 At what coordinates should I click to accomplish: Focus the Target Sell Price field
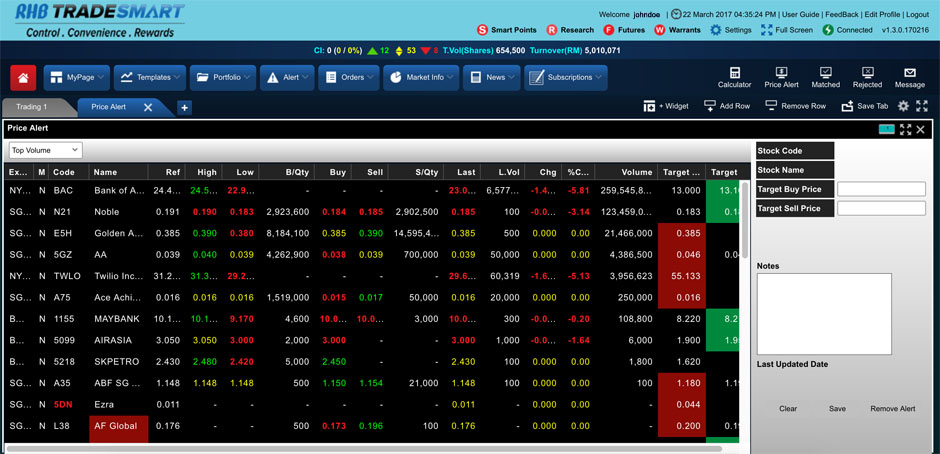881,209
